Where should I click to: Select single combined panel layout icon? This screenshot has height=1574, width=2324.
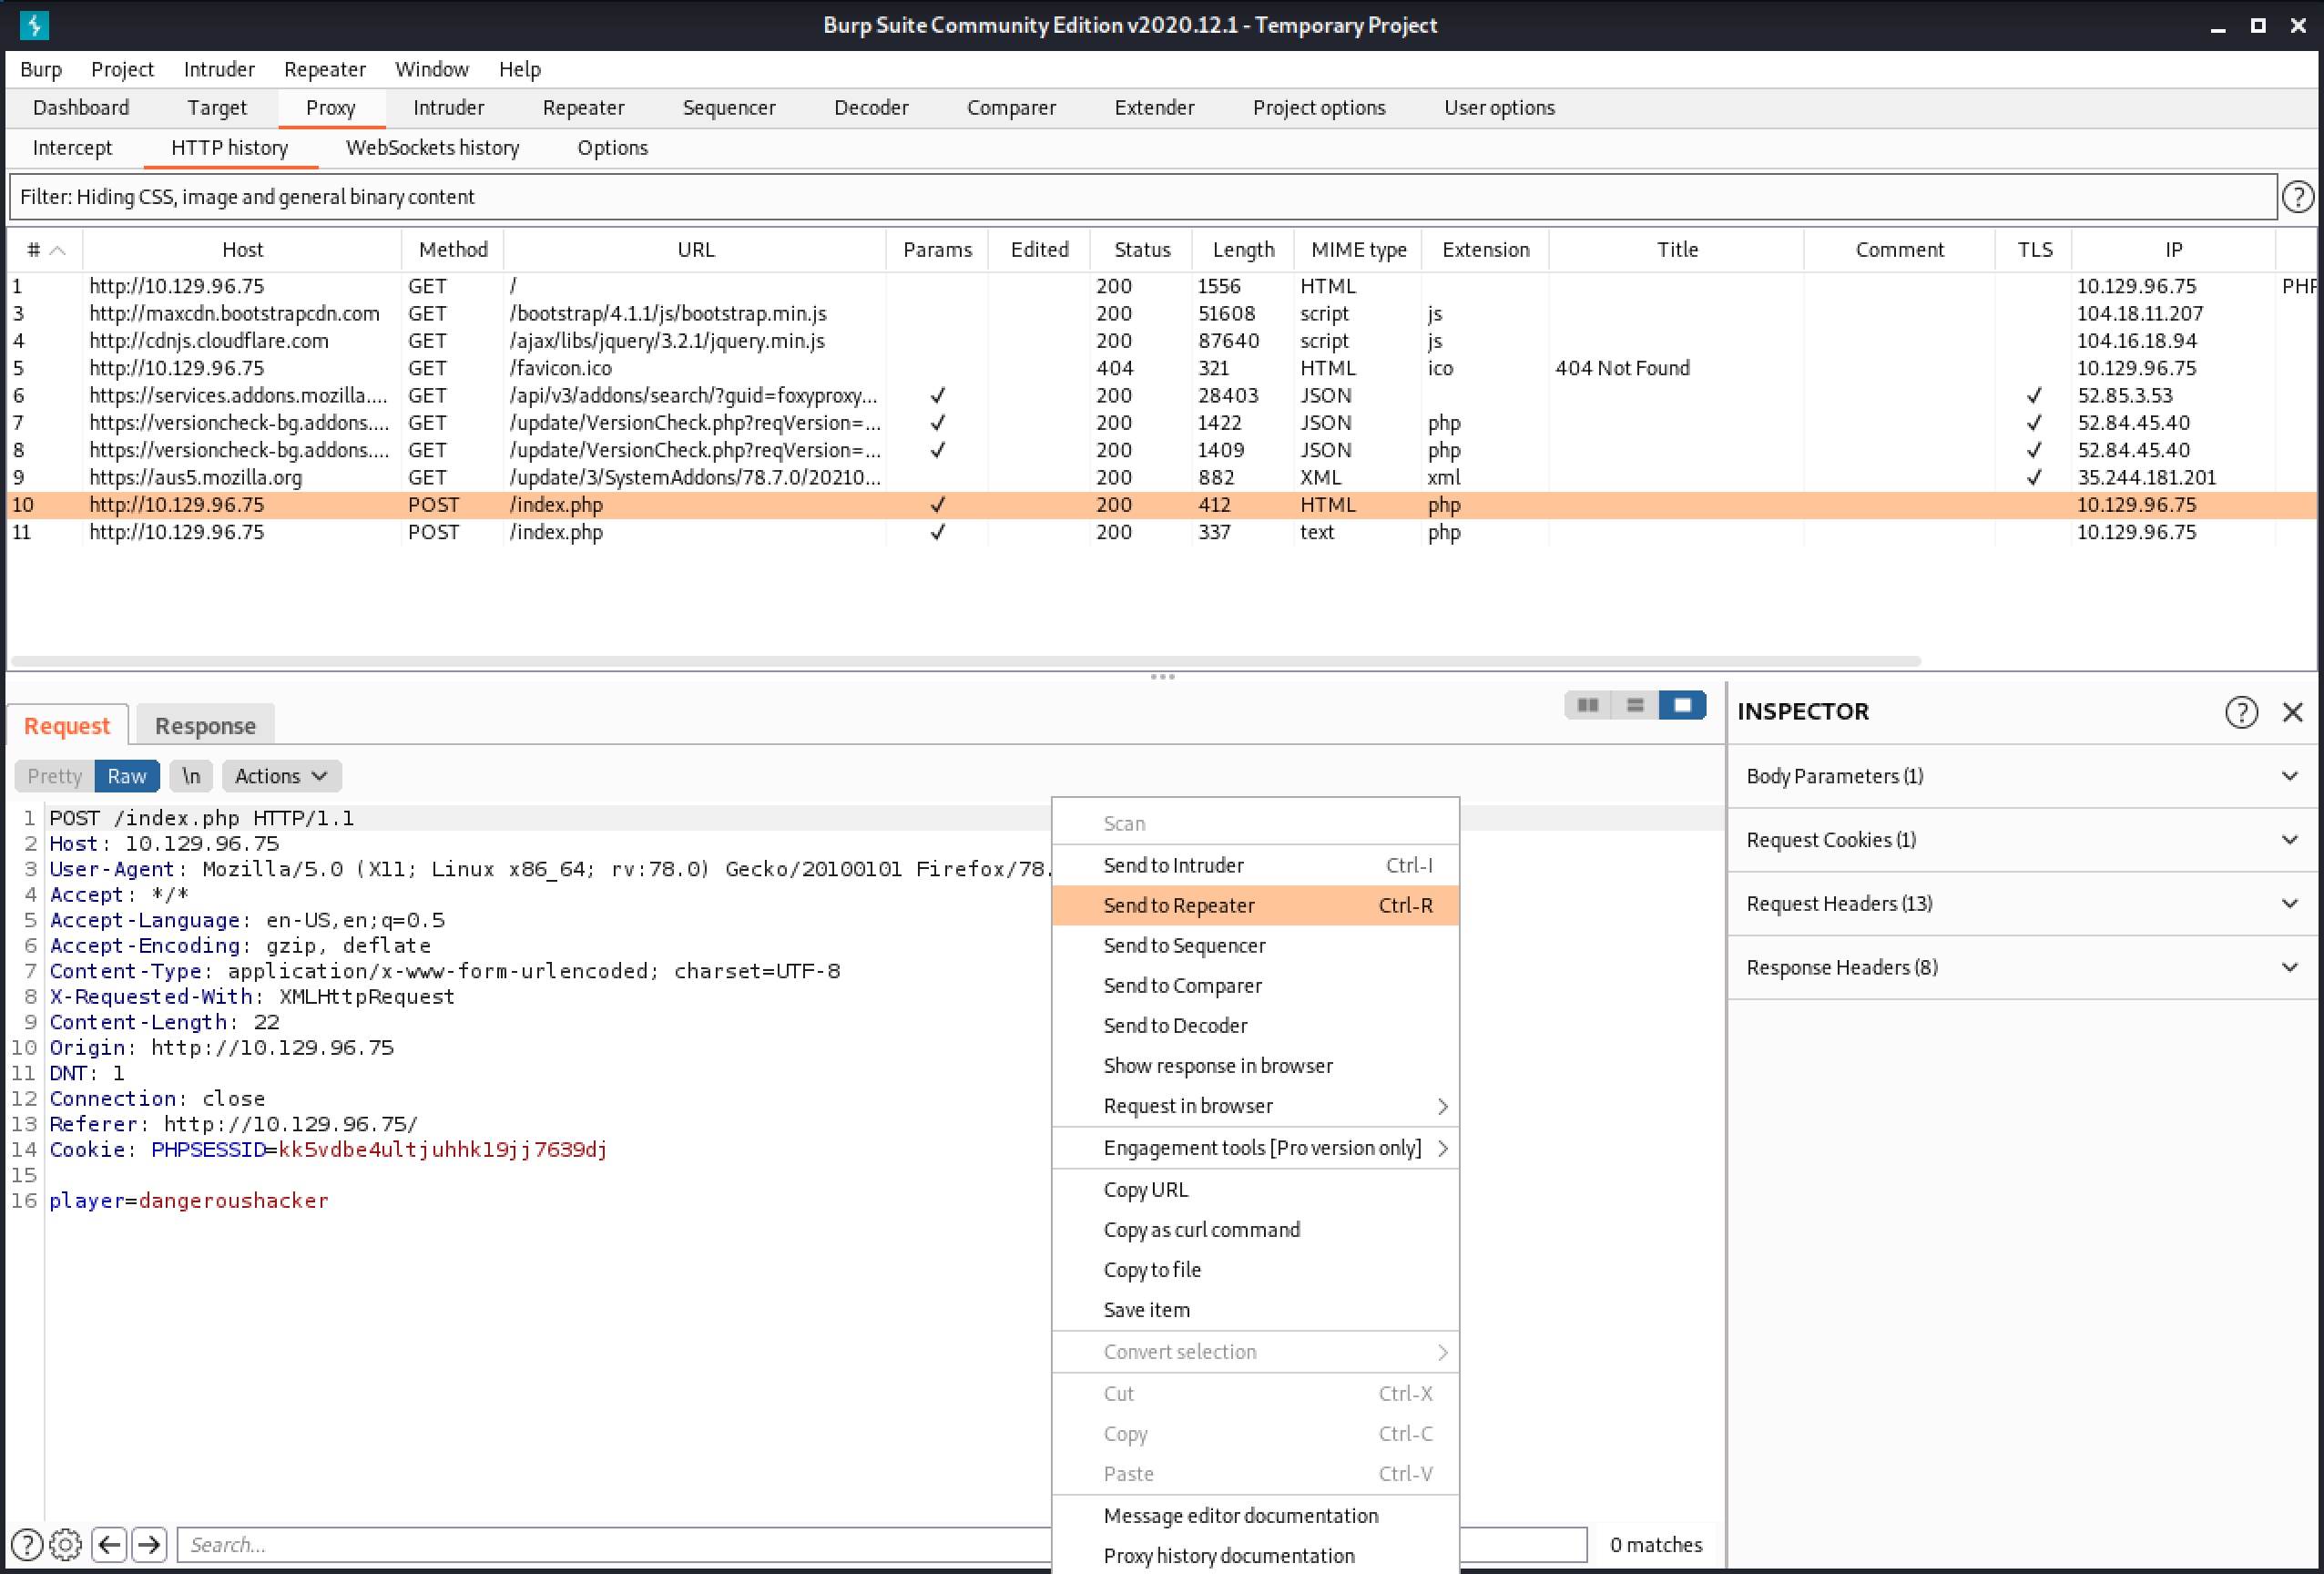(x=1682, y=705)
